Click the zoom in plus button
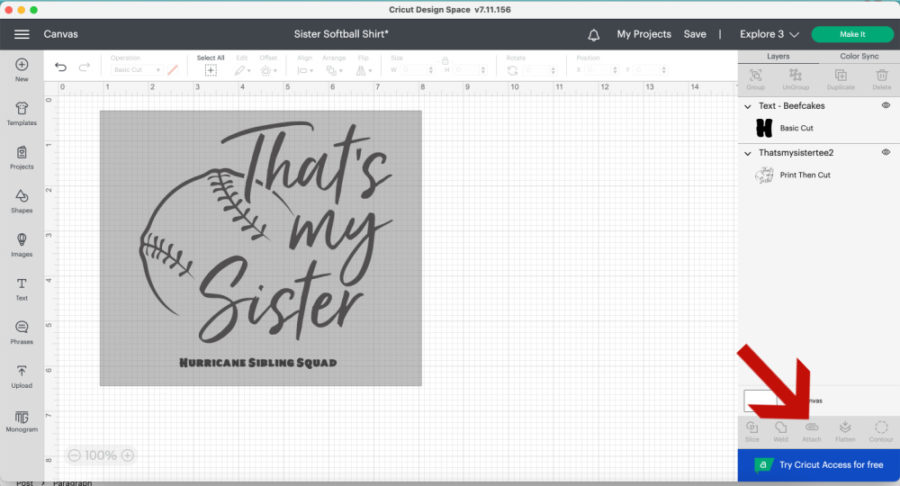The width and height of the screenshot is (900, 486). tap(128, 455)
